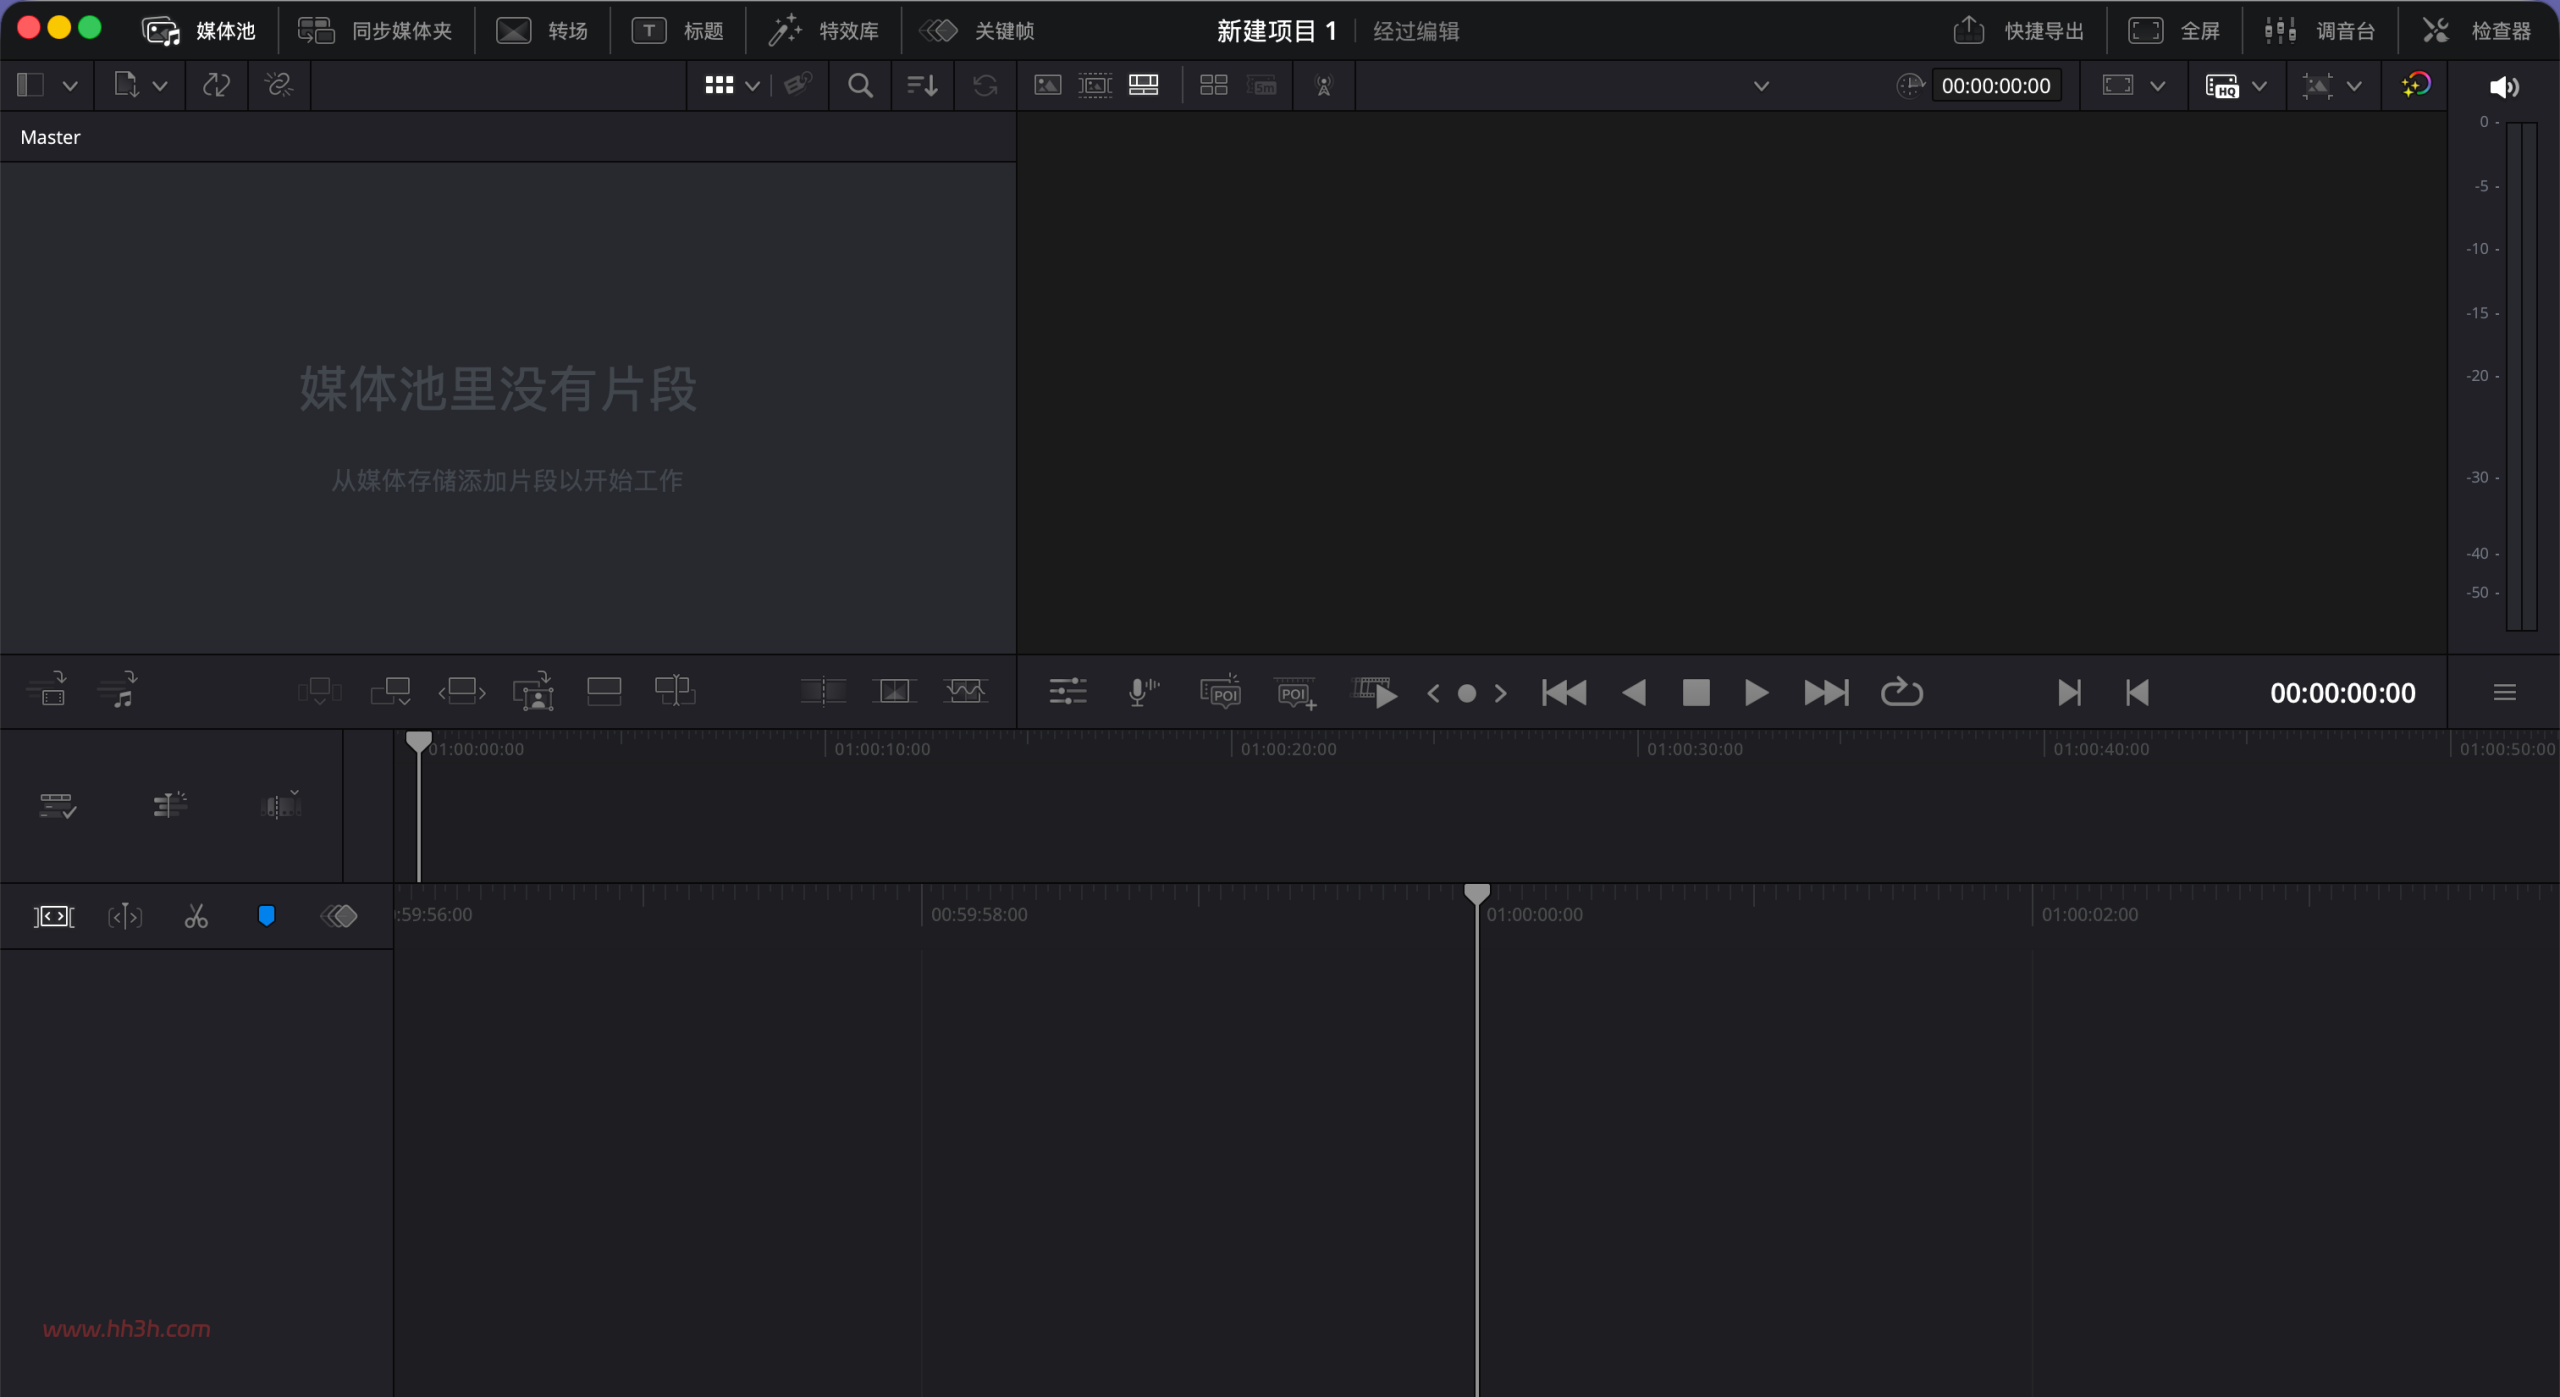The image size is (2560, 1397).
Task: Expand the safe area overlay dropdown arrow
Action: [2354, 86]
